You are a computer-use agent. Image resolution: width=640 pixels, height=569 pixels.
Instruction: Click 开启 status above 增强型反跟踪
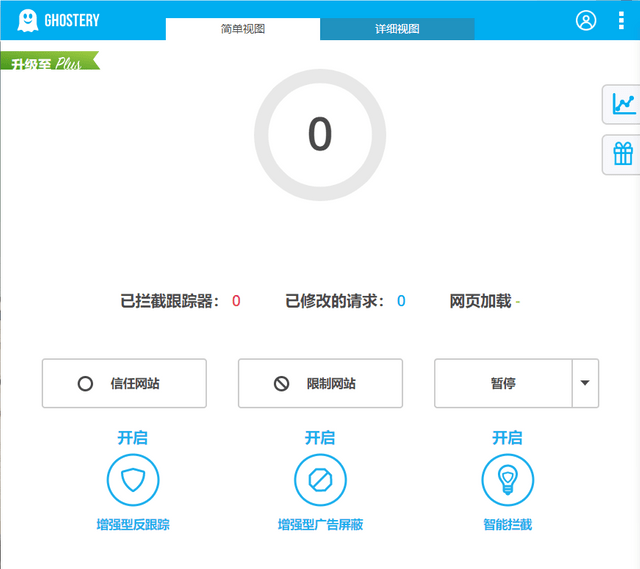coord(133,438)
